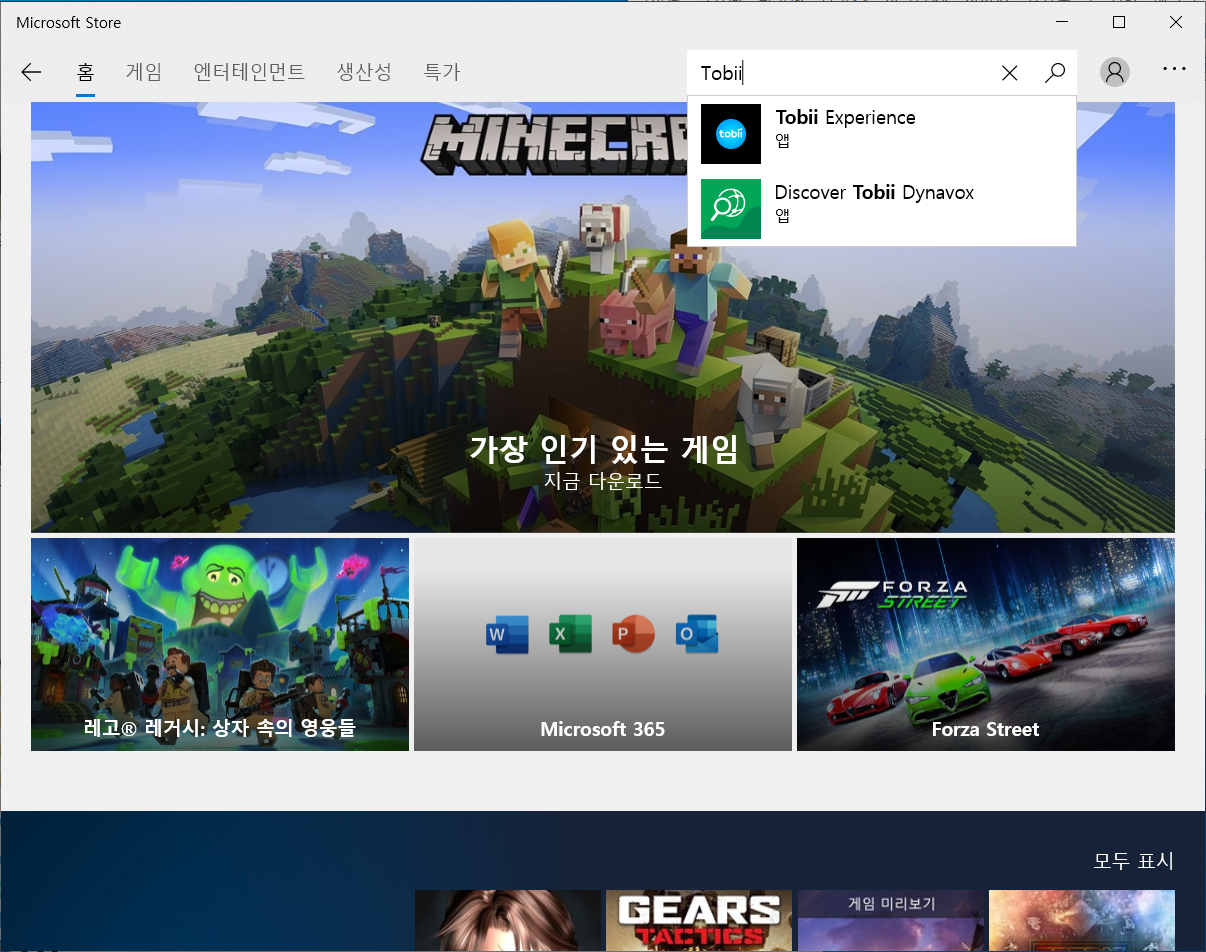1206x952 pixels.
Task: Clear the search text with X icon
Action: [1010, 73]
